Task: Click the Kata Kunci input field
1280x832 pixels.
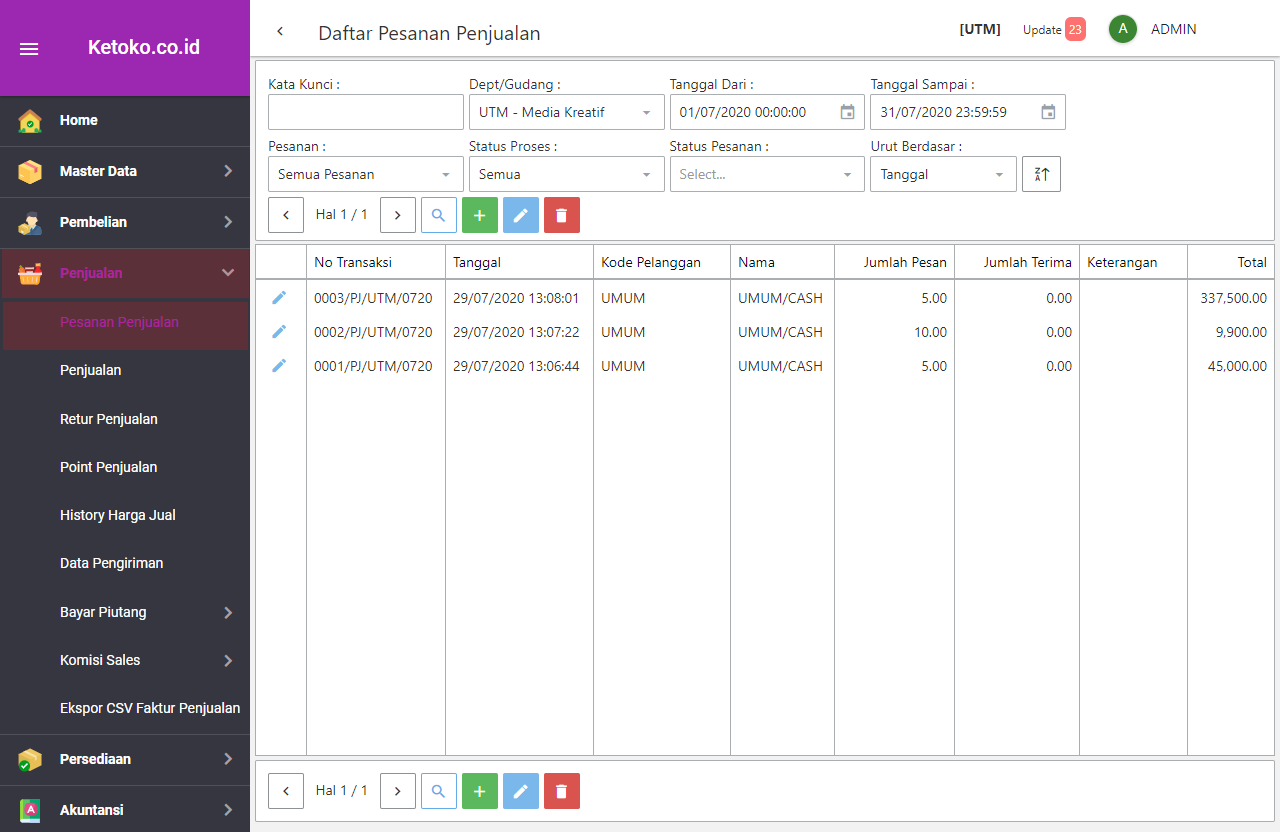Action: 365,112
